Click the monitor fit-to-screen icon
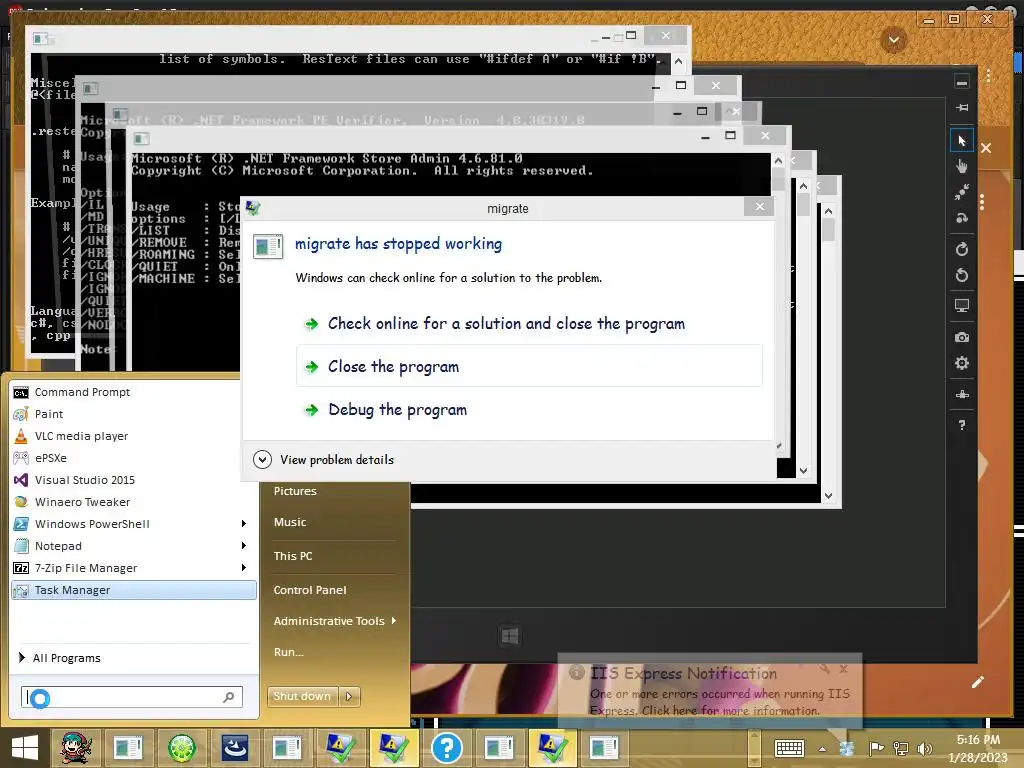Screen dimensions: 1024x768 pyautogui.click(x=961, y=306)
